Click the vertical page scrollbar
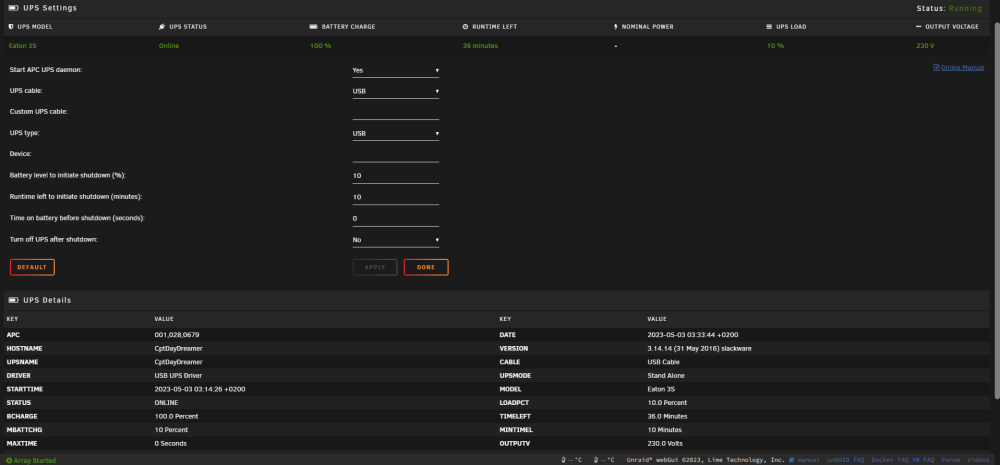 click(x=997, y=210)
